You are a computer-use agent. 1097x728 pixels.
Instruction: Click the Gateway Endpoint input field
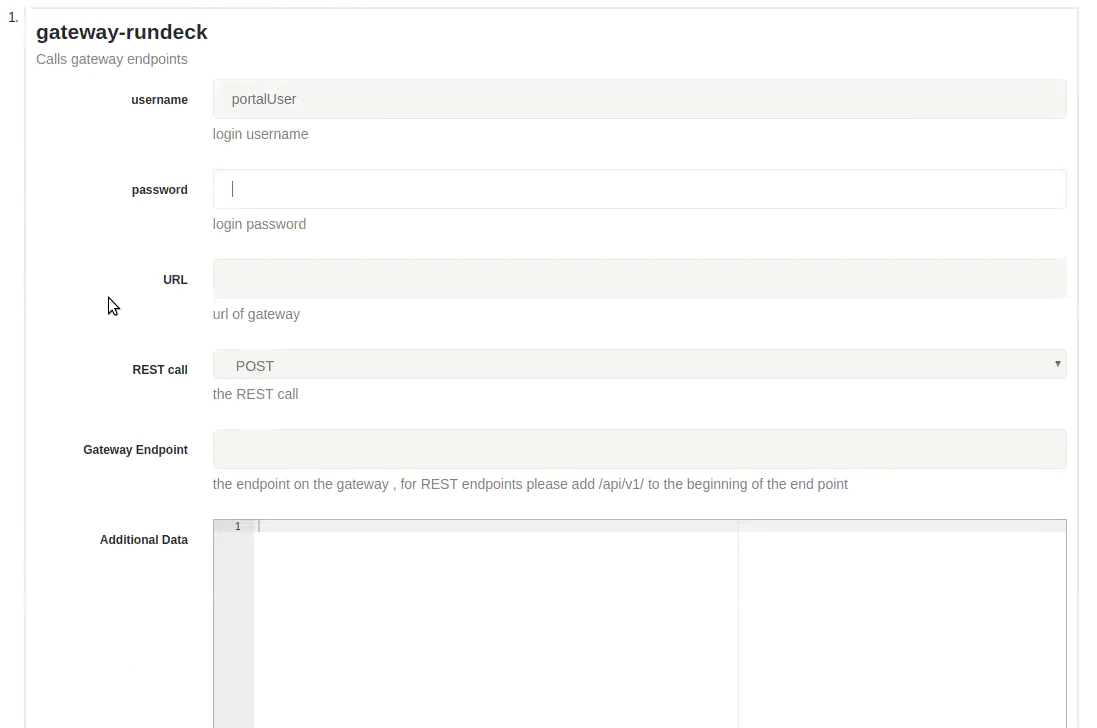[639, 449]
